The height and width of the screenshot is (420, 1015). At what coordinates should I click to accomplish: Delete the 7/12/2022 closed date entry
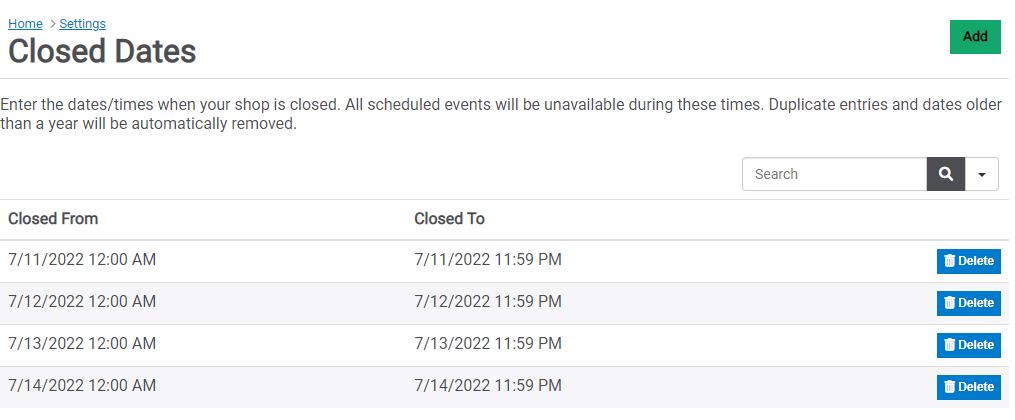point(968,303)
